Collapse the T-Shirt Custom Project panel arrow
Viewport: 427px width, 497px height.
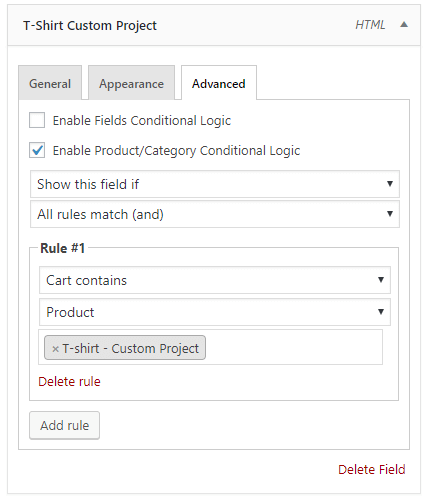pos(404,24)
